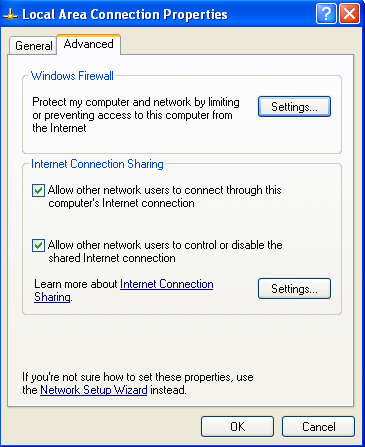The height and width of the screenshot is (447, 365).
Task: Toggle allow users to control shared connection checkbox
Action: [x=38, y=246]
